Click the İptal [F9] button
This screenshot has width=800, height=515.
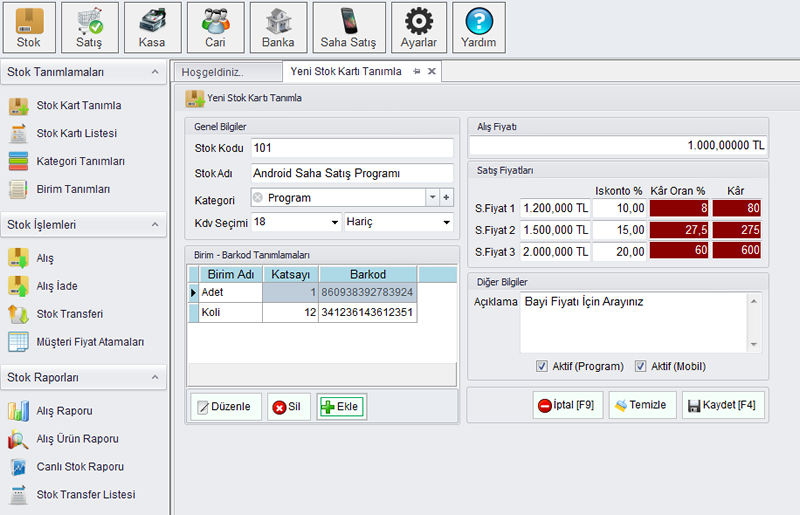tap(568, 405)
